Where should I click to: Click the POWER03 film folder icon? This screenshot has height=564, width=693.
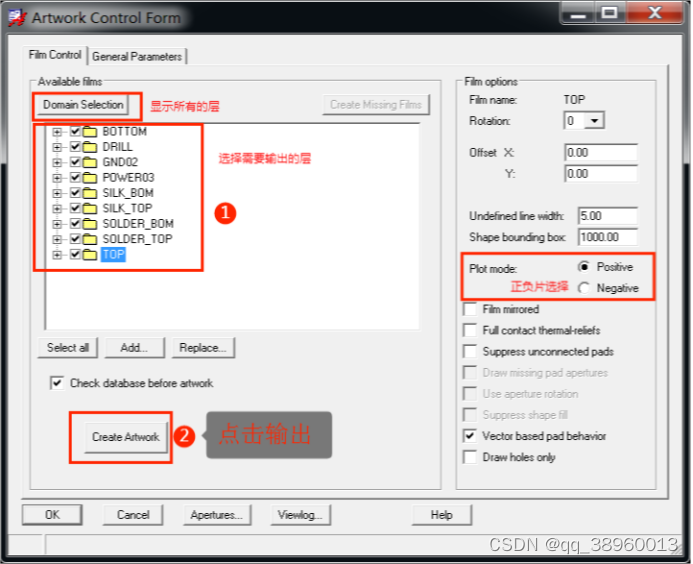[x=89, y=178]
